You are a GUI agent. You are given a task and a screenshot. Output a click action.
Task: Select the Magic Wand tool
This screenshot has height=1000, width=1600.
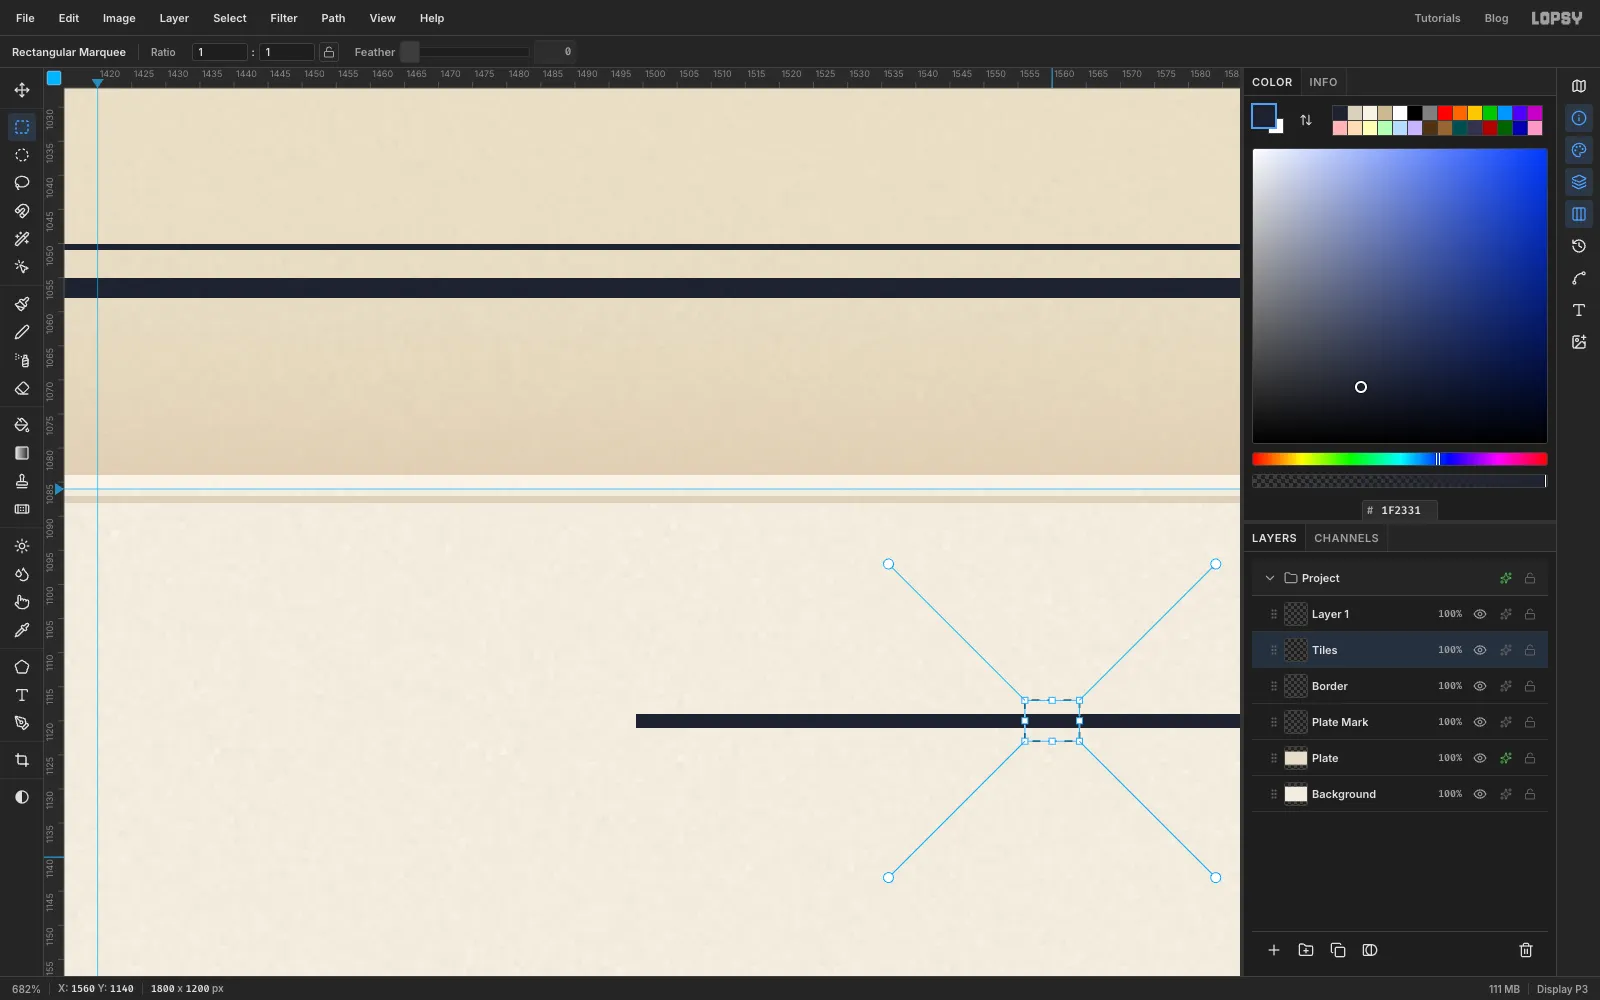pyautogui.click(x=22, y=239)
